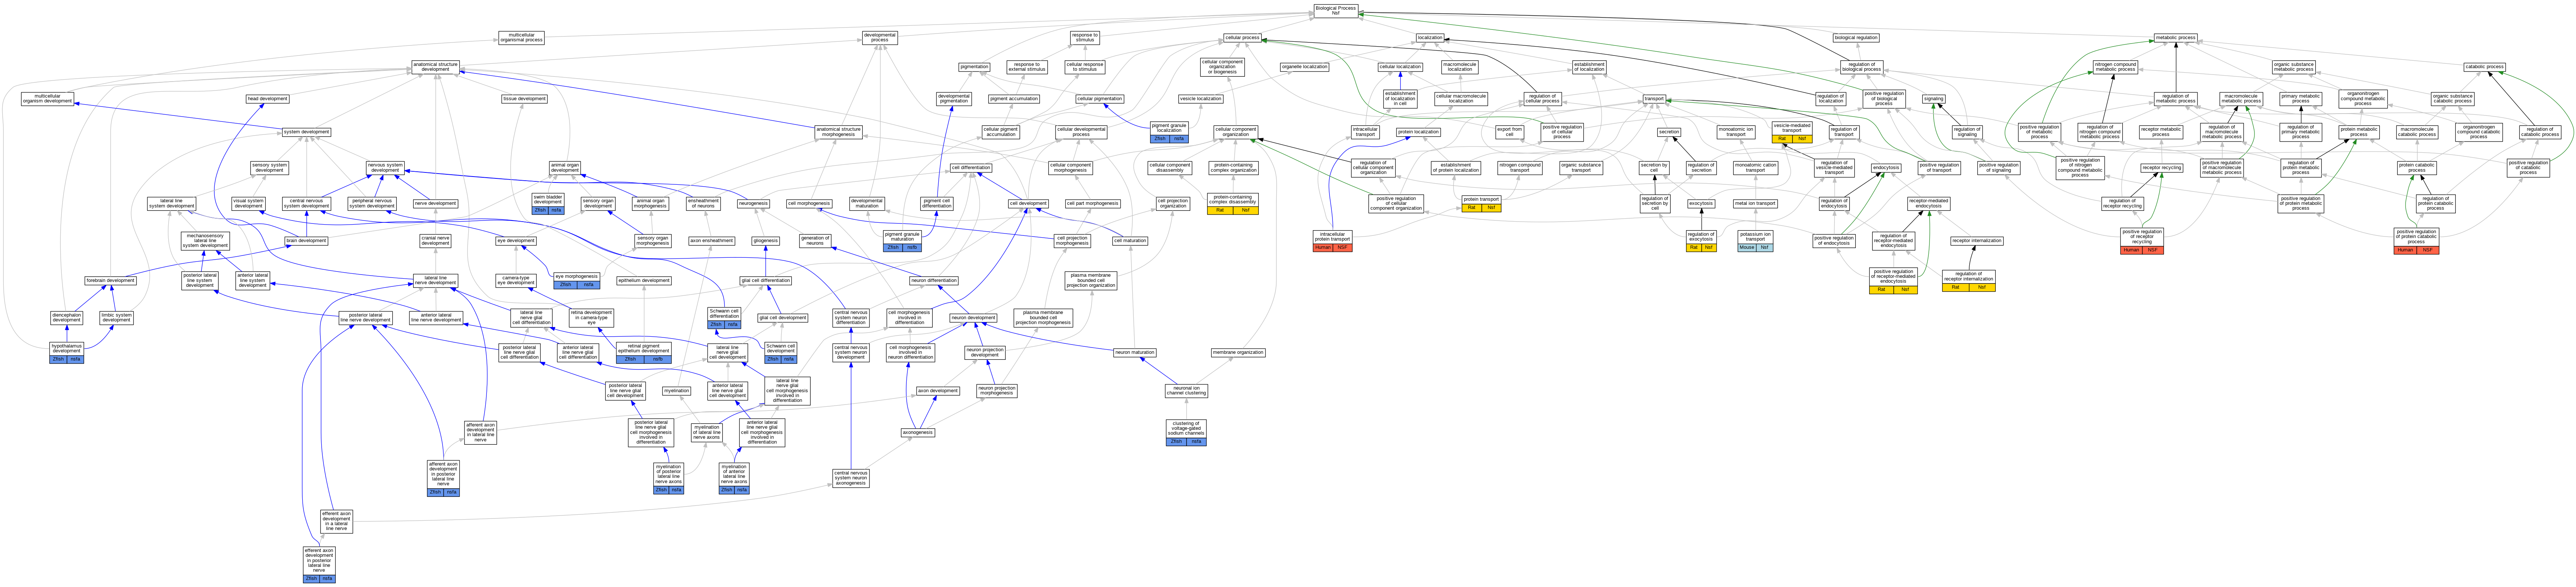This screenshot has height=587, width=2576.
Task: Select the "gliogenesis" node
Action: (x=766, y=241)
